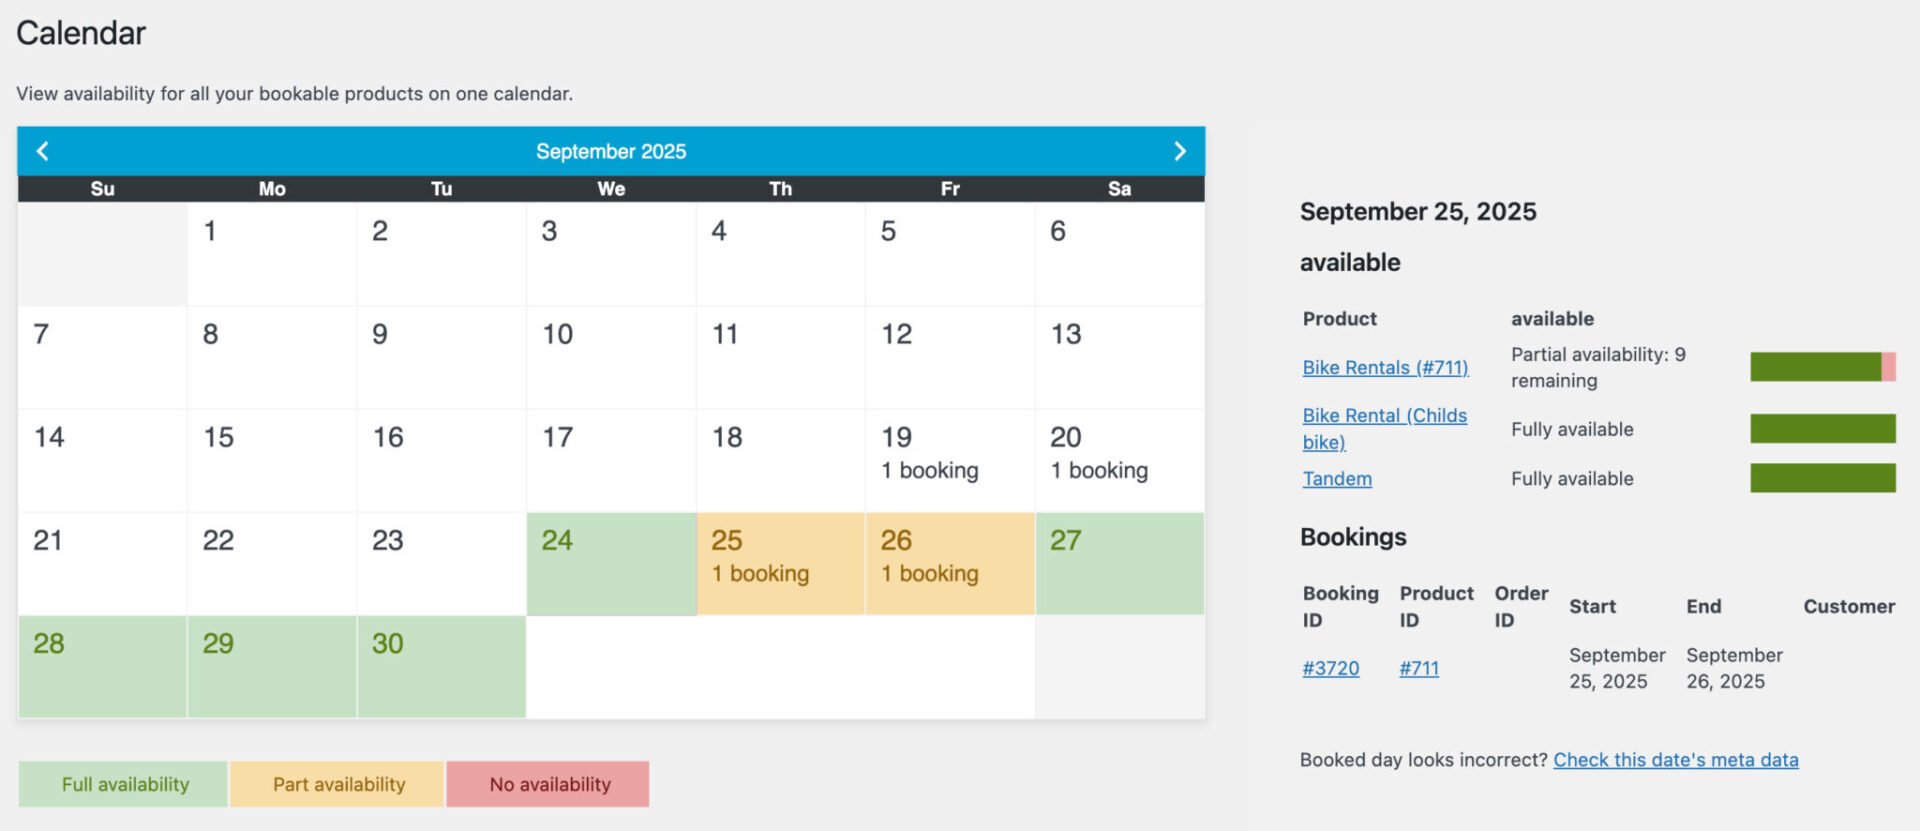Select September 17 on the calendar
The image size is (1920, 831).
tap(611, 461)
